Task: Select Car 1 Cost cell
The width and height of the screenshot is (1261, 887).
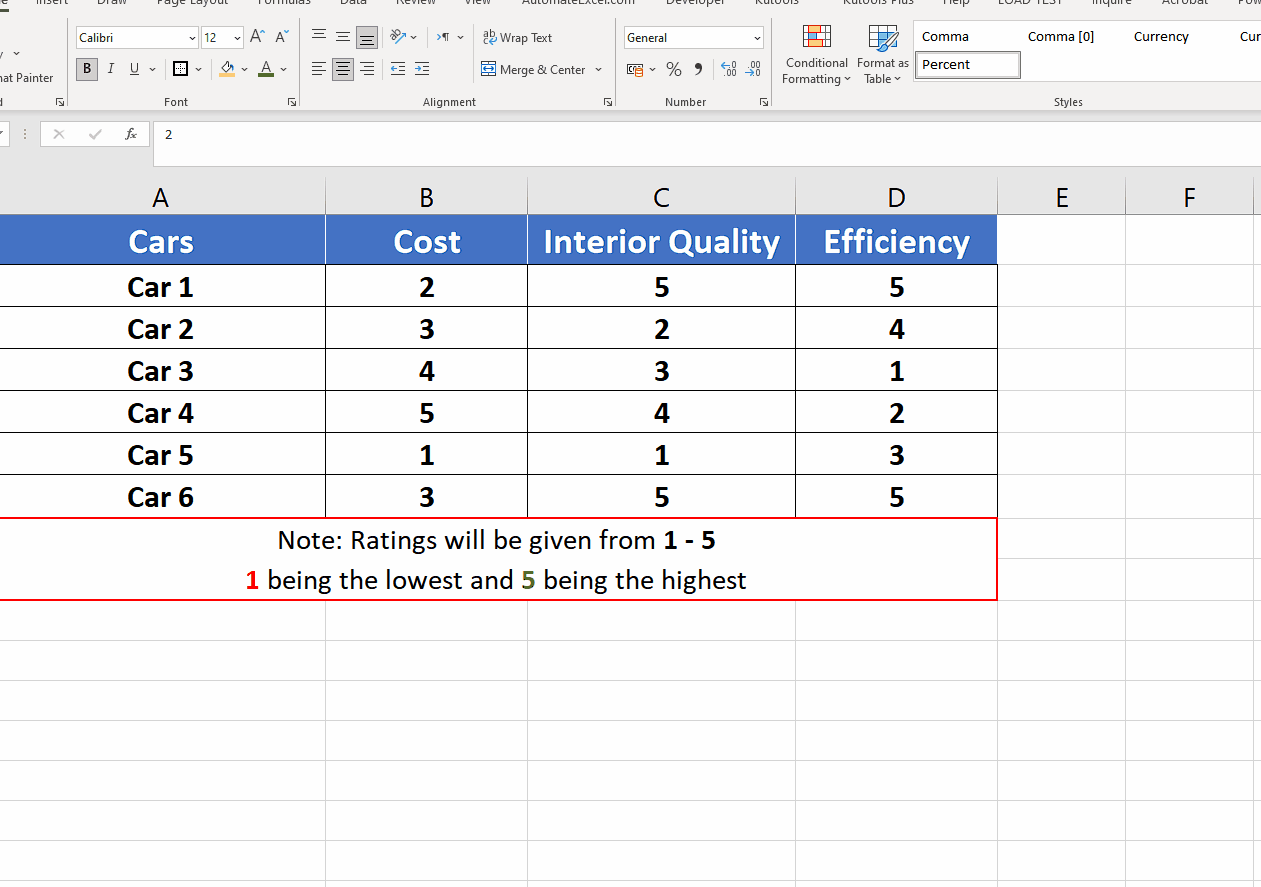Action: click(427, 287)
